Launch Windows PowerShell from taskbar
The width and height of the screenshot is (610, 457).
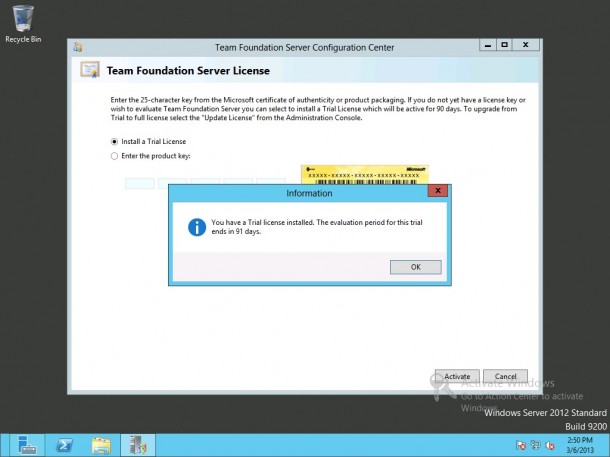65,445
